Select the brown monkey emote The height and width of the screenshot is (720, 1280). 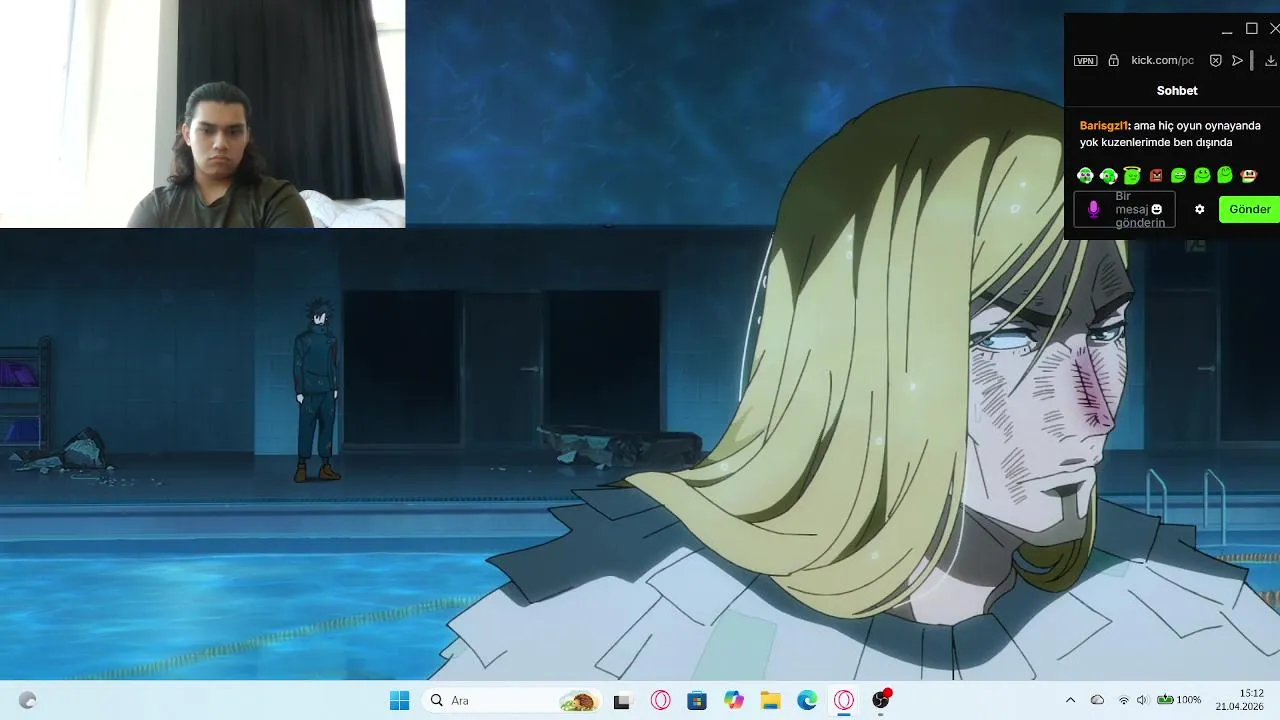coord(1248,176)
